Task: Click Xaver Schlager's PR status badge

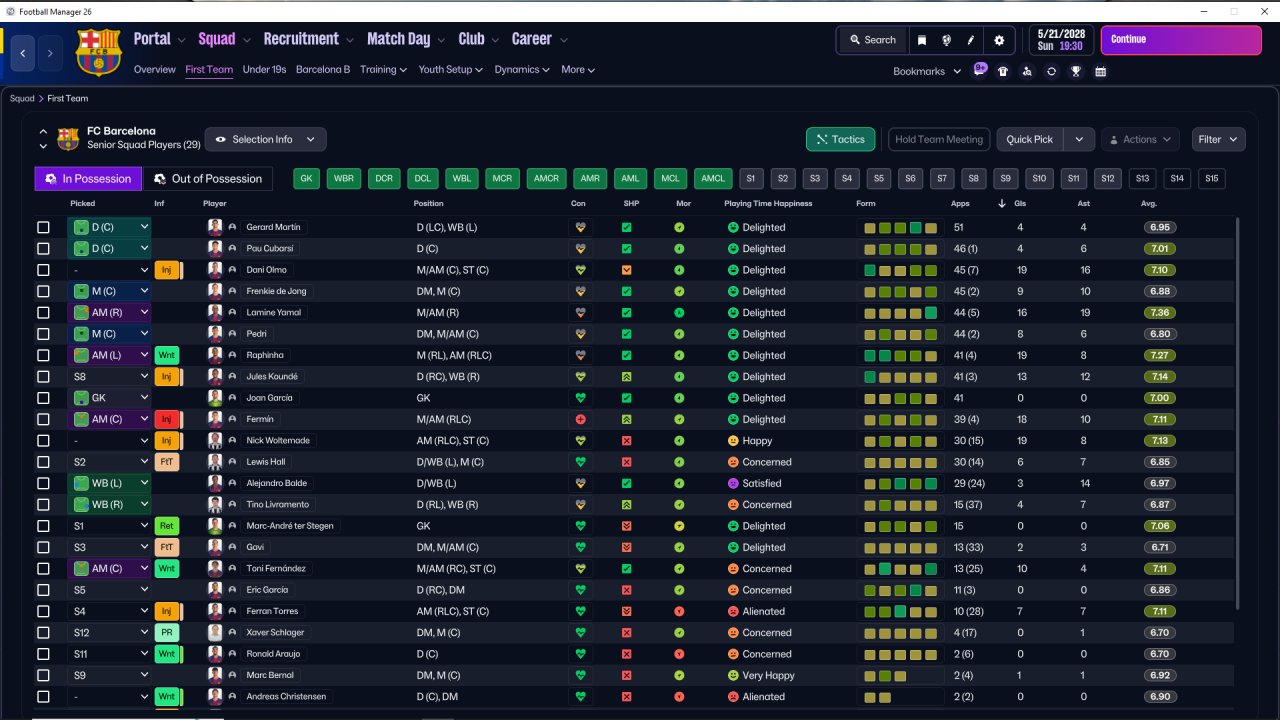Action: click(x=167, y=633)
